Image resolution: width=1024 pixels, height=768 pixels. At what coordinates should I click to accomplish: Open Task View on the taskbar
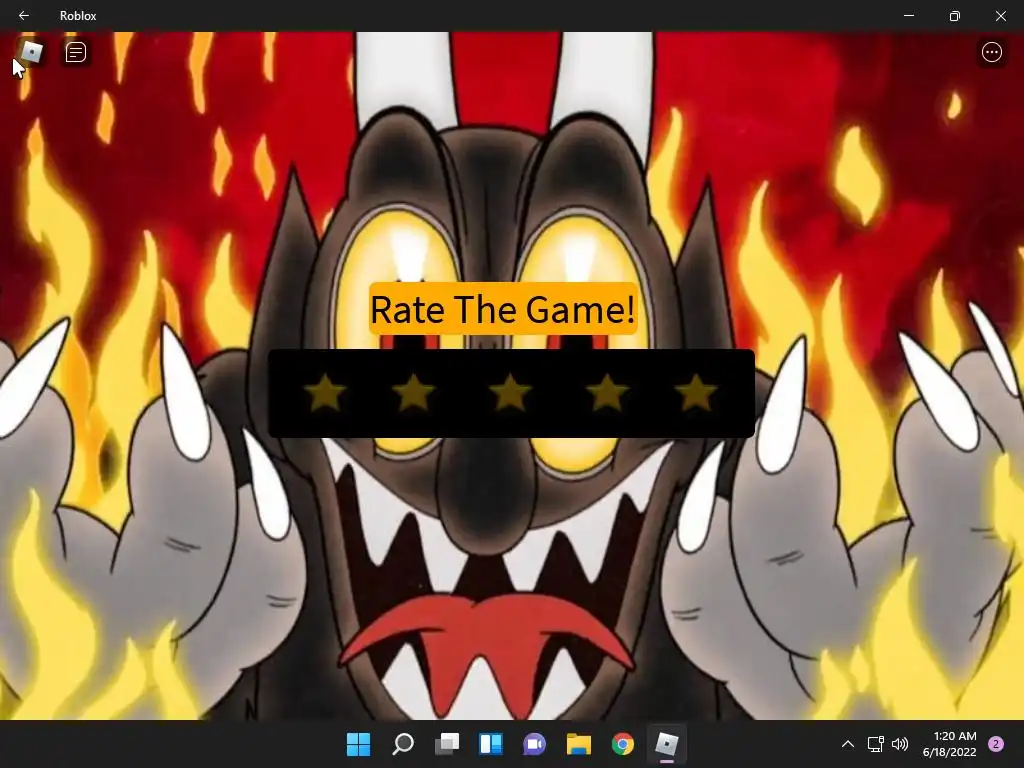coord(447,744)
